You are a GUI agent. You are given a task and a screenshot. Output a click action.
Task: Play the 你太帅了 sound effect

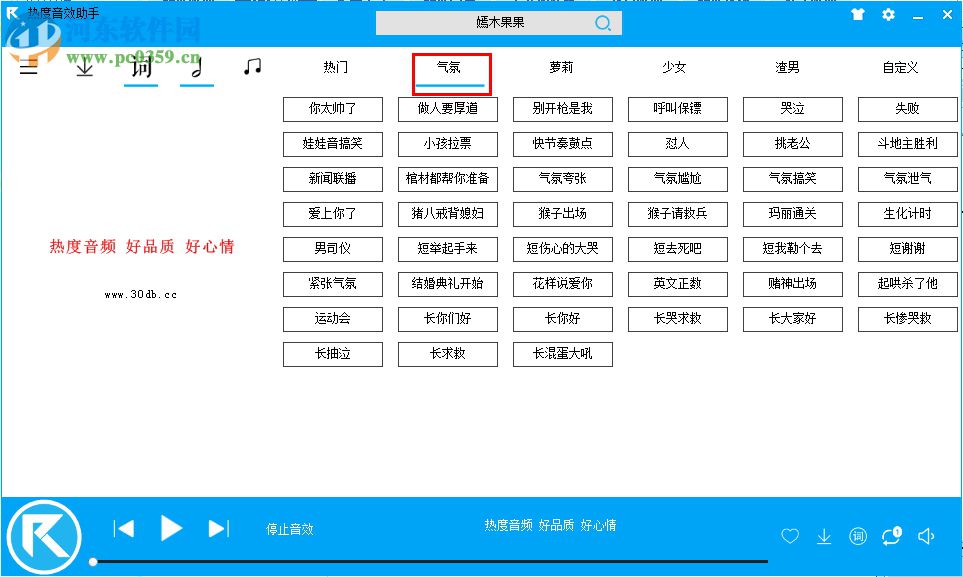click(x=333, y=109)
